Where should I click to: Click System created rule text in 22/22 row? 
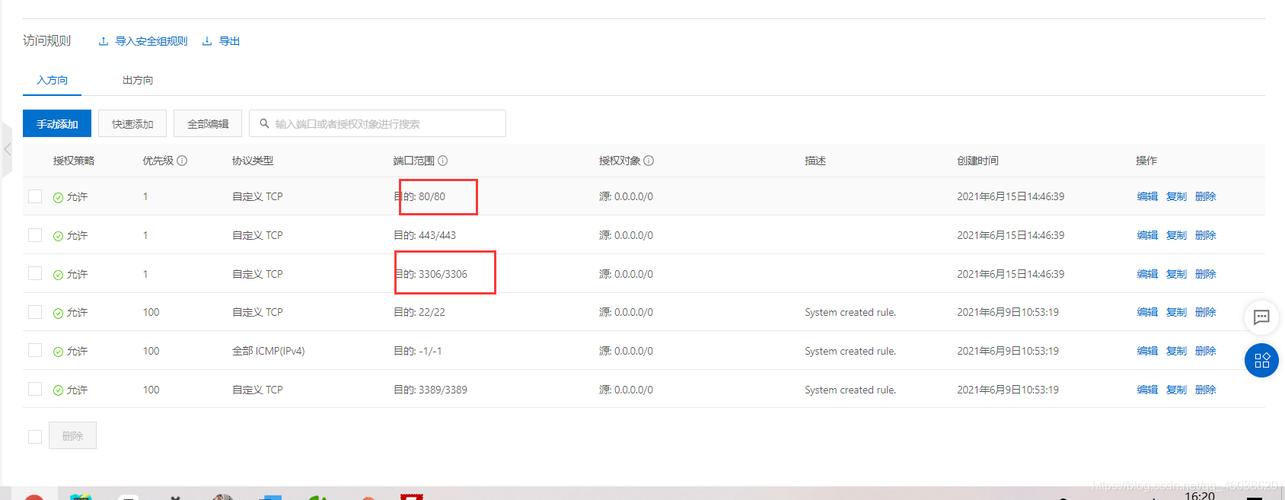tap(850, 313)
